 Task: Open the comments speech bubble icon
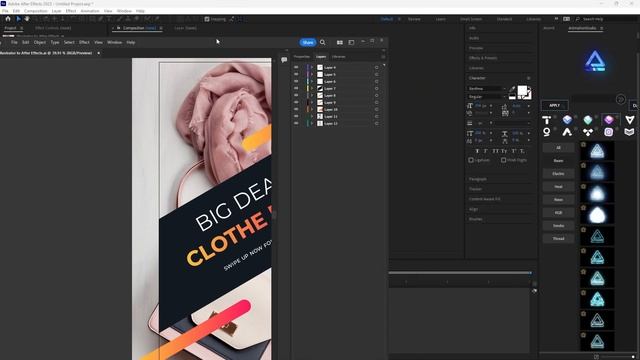click(x=284, y=60)
